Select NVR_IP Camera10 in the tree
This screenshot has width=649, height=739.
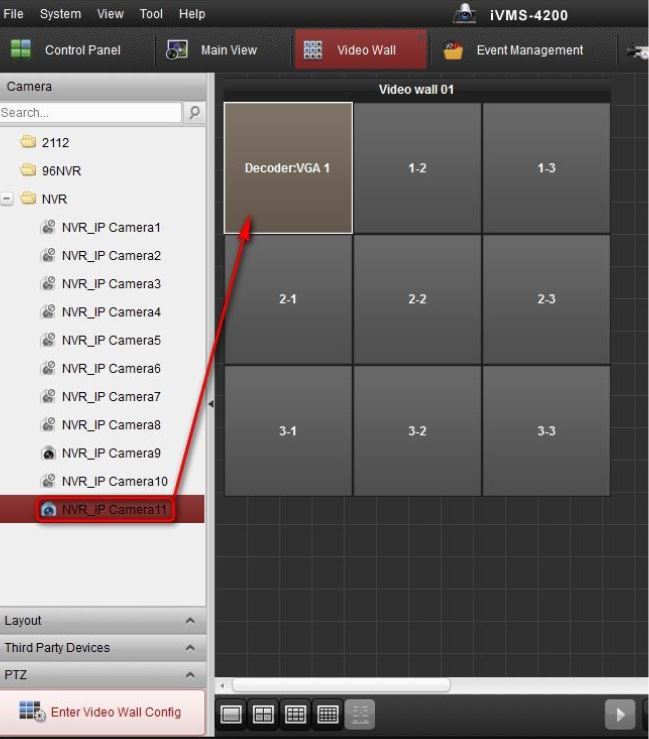point(115,481)
